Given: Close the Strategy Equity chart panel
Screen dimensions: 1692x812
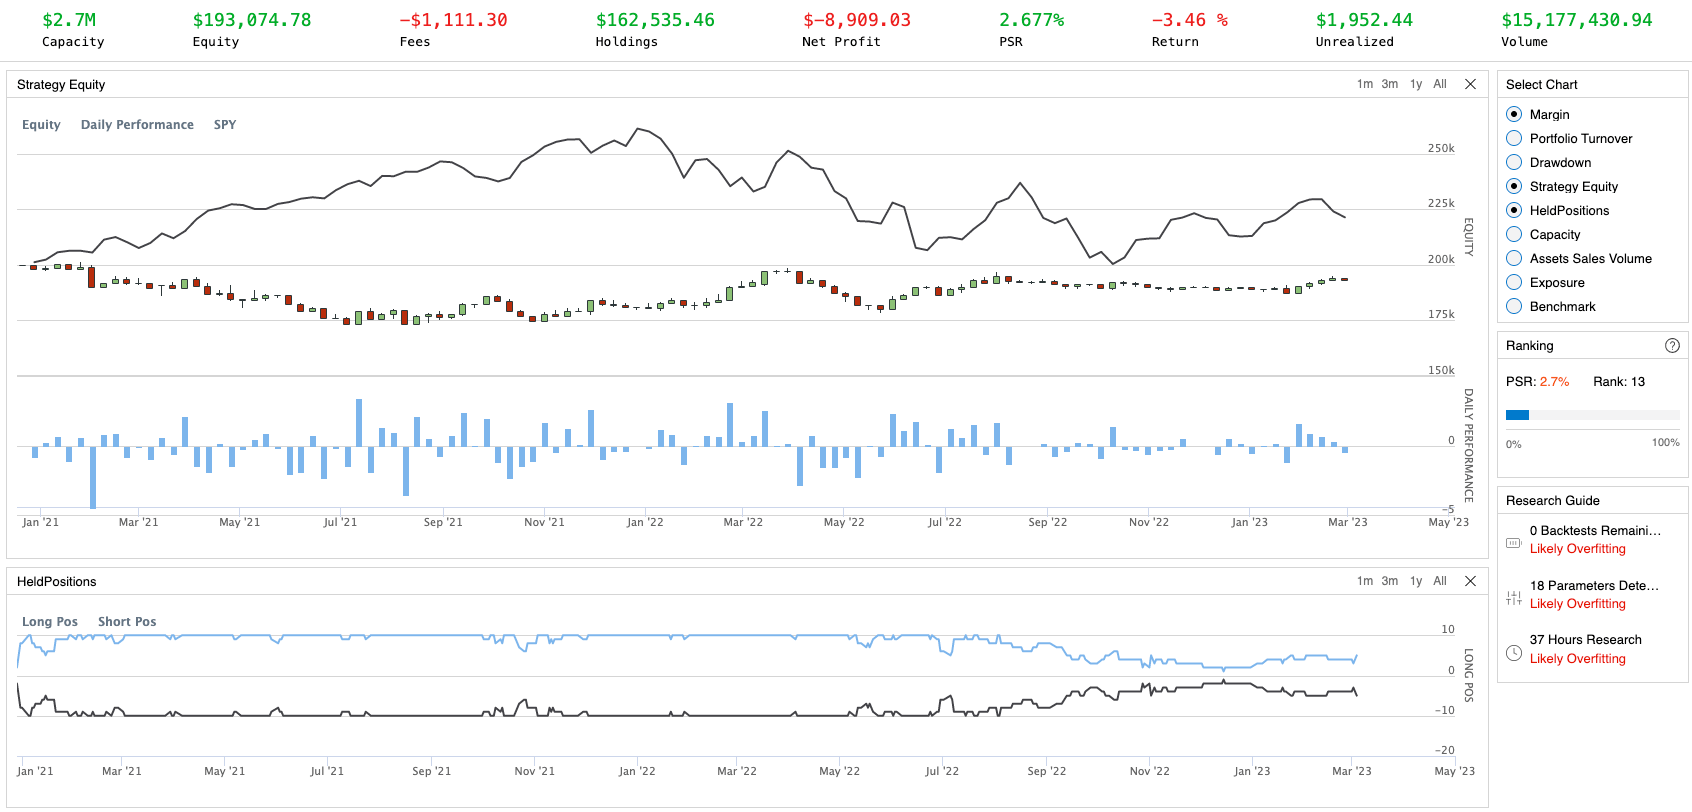Looking at the screenshot, I should point(1470,84).
